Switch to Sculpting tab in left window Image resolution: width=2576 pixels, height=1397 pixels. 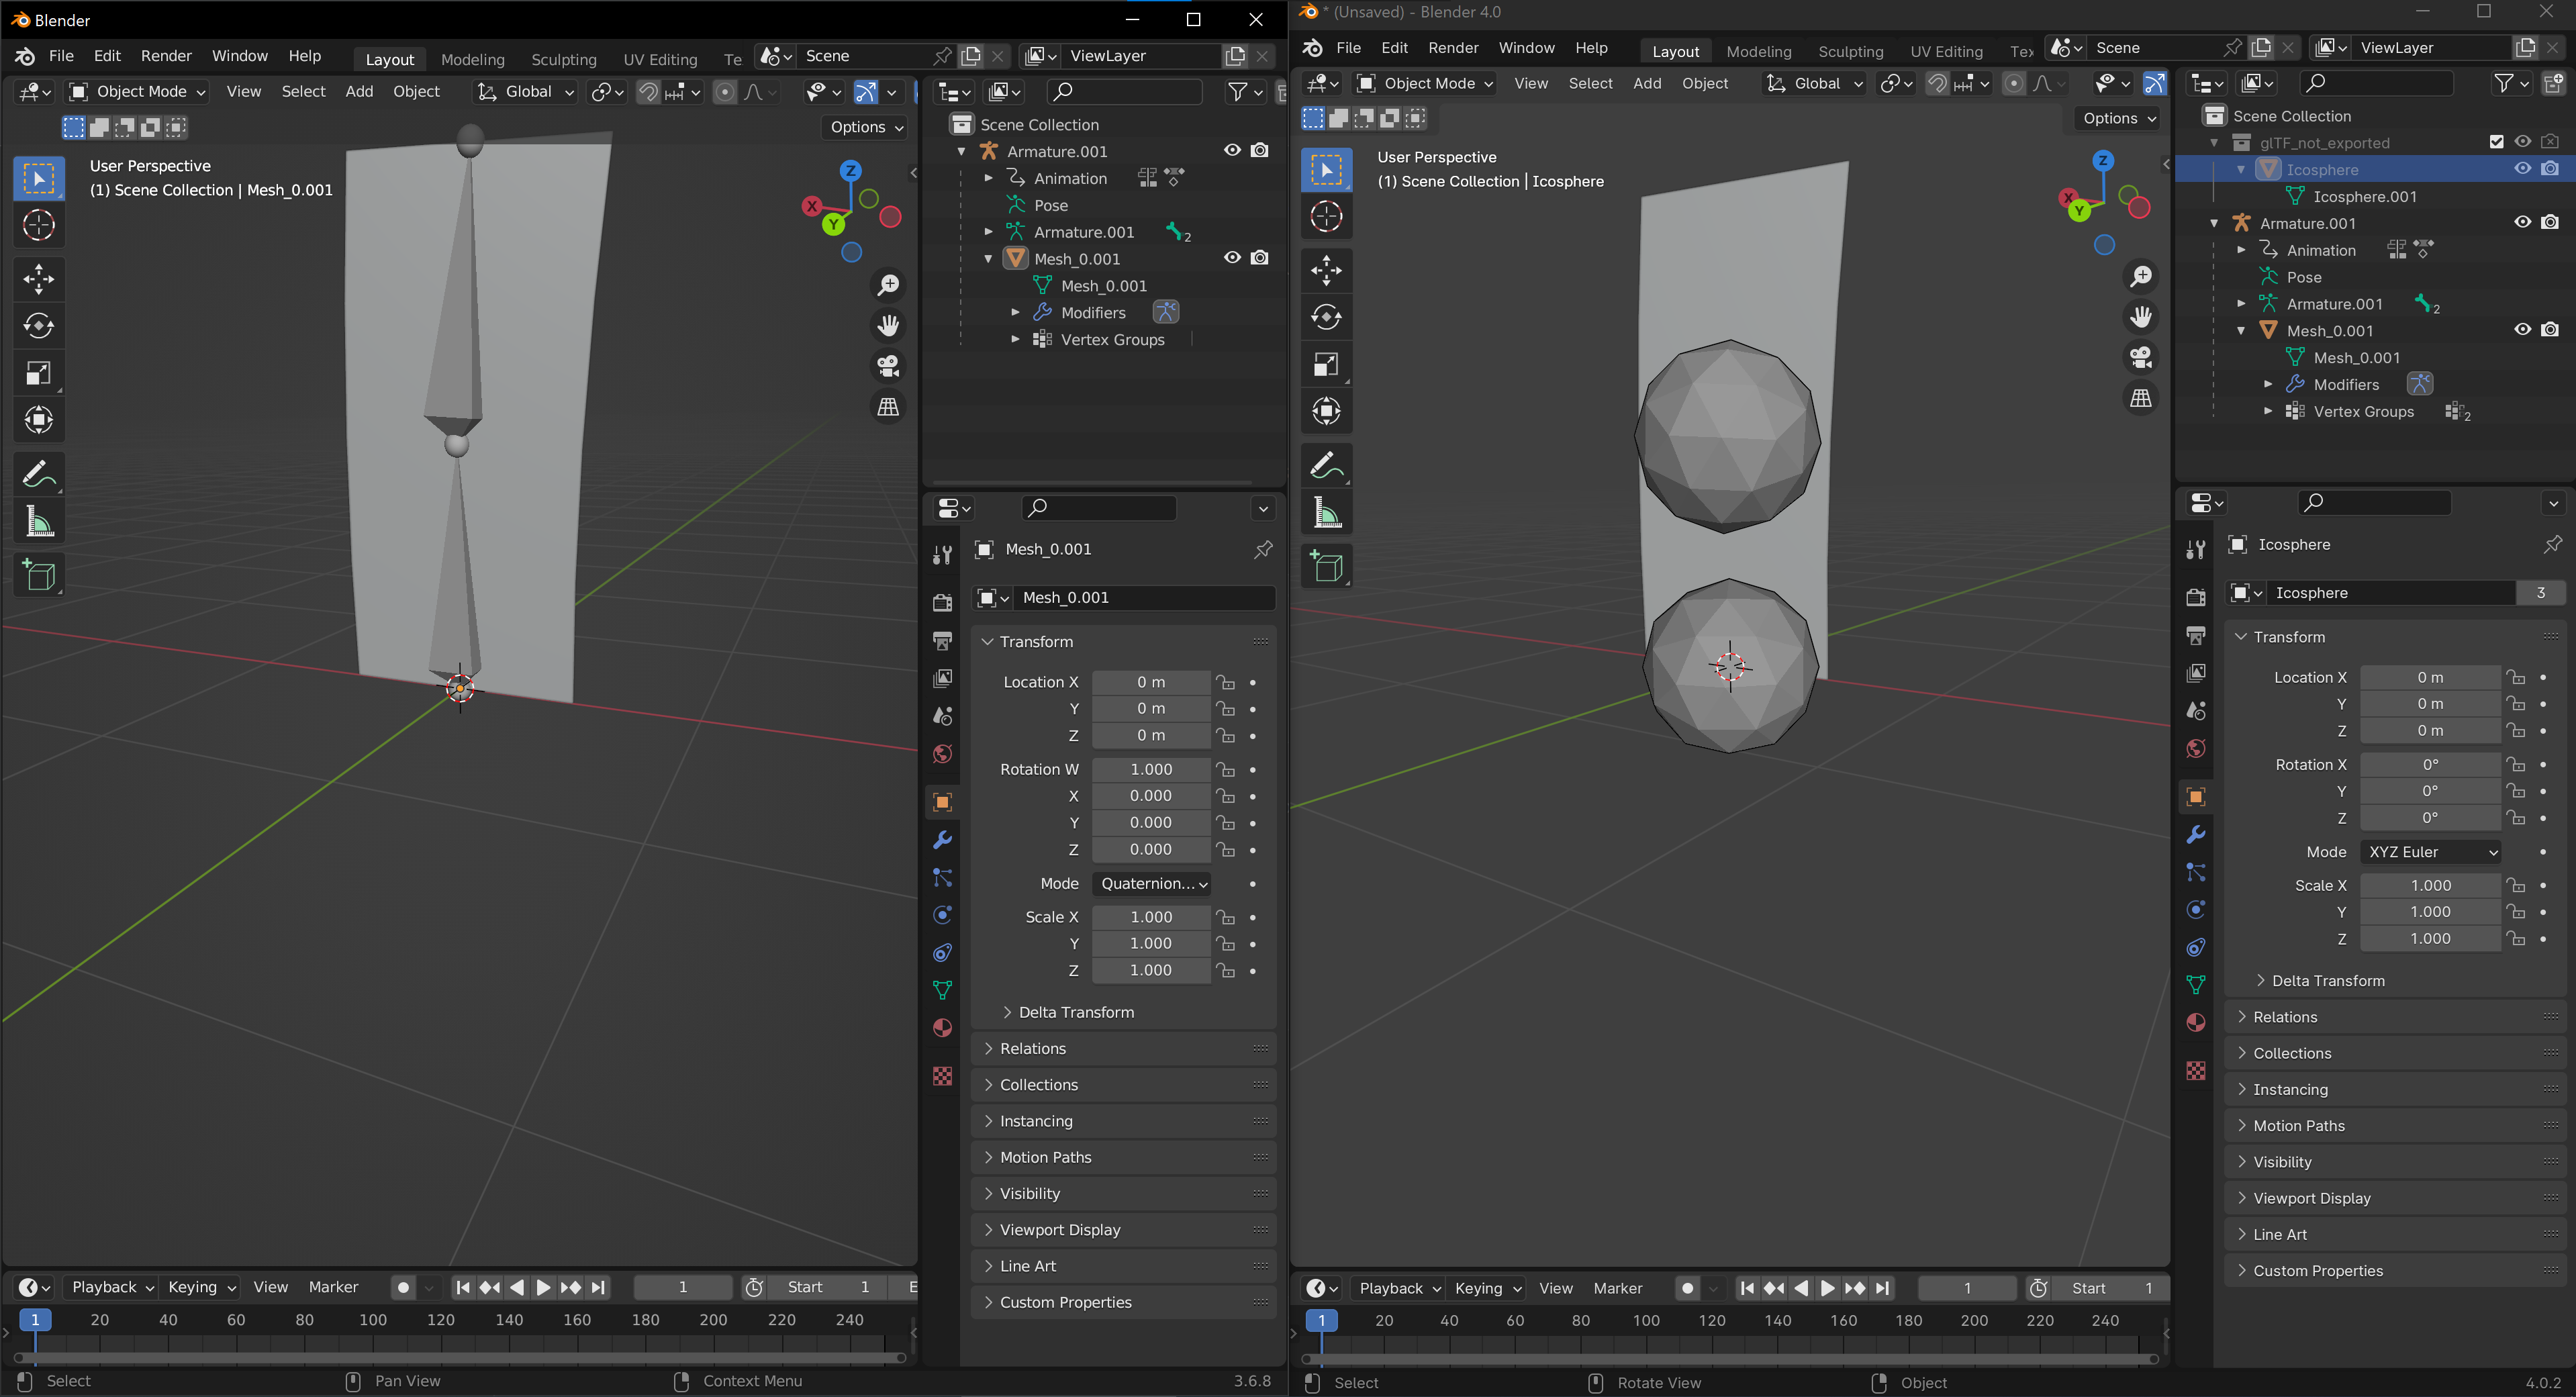[x=563, y=59]
